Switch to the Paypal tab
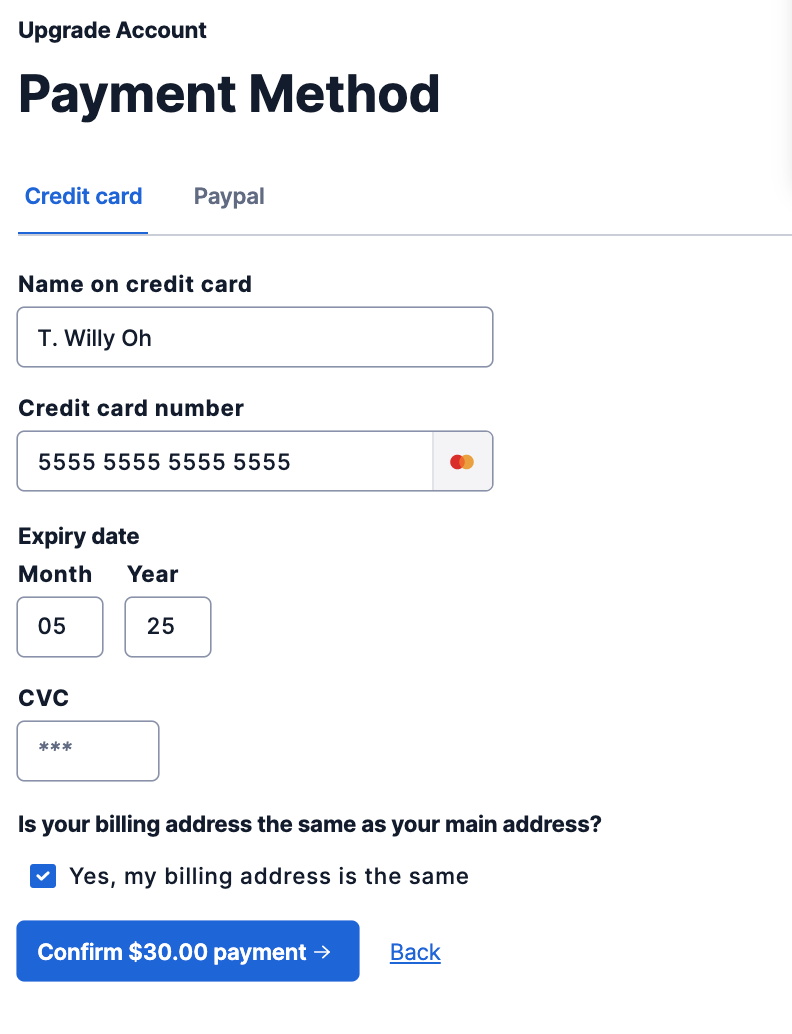This screenshot has width=792, height=1034. tap(229, 197)
